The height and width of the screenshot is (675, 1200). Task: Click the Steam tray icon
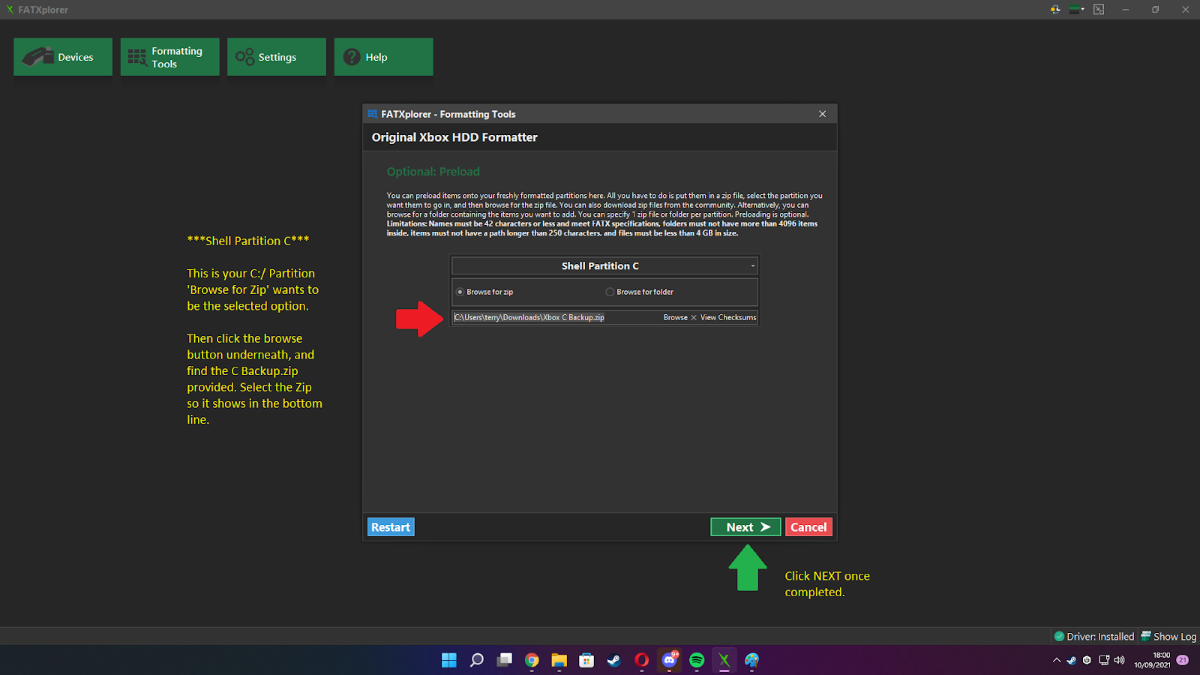(x=1071, y=660)
